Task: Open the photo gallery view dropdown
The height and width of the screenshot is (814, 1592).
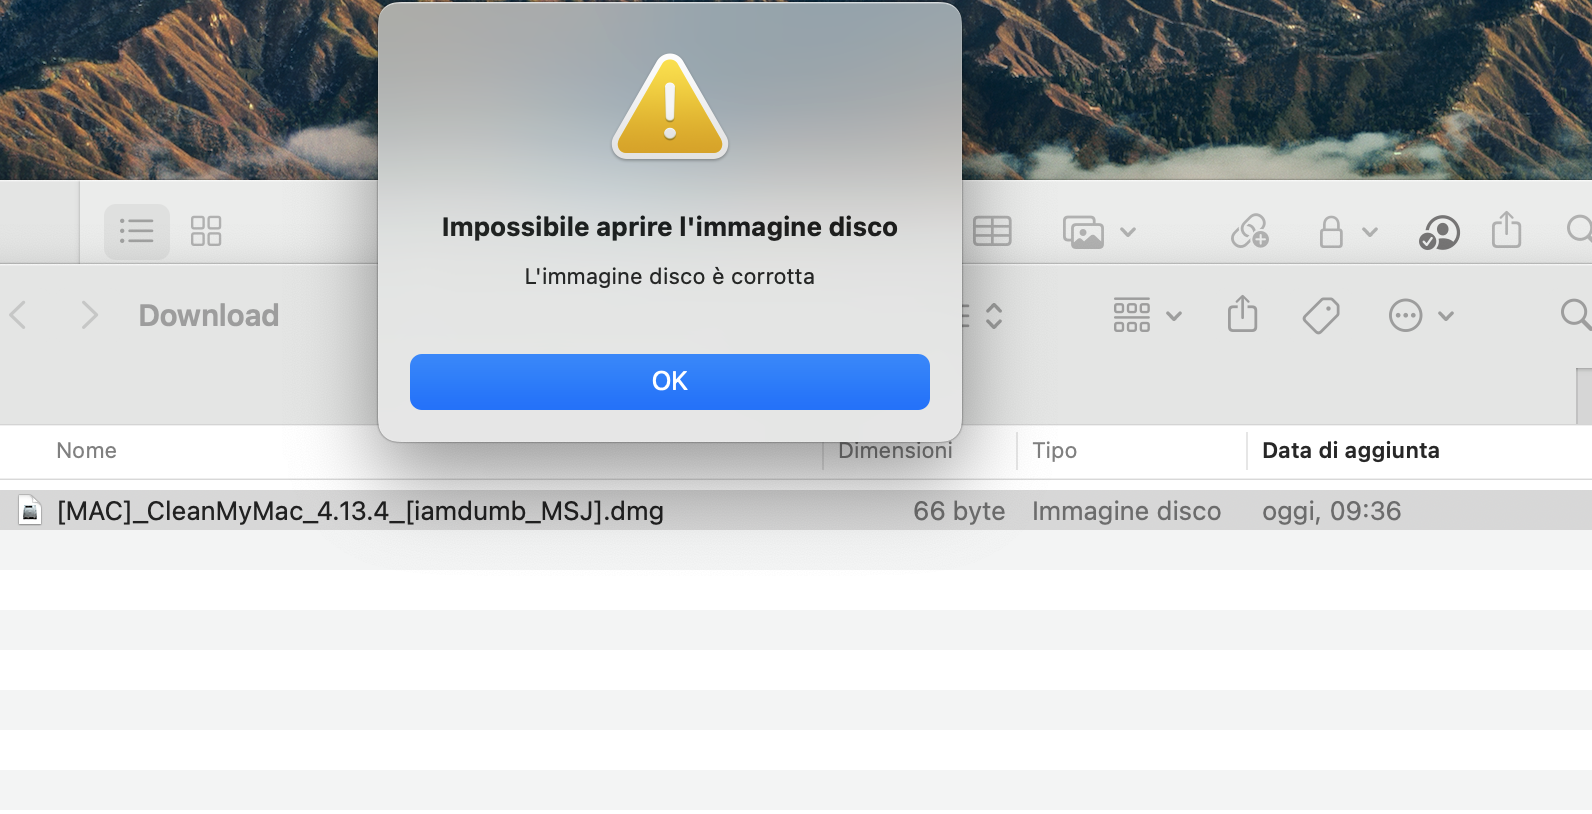Action: [1099, 232]
